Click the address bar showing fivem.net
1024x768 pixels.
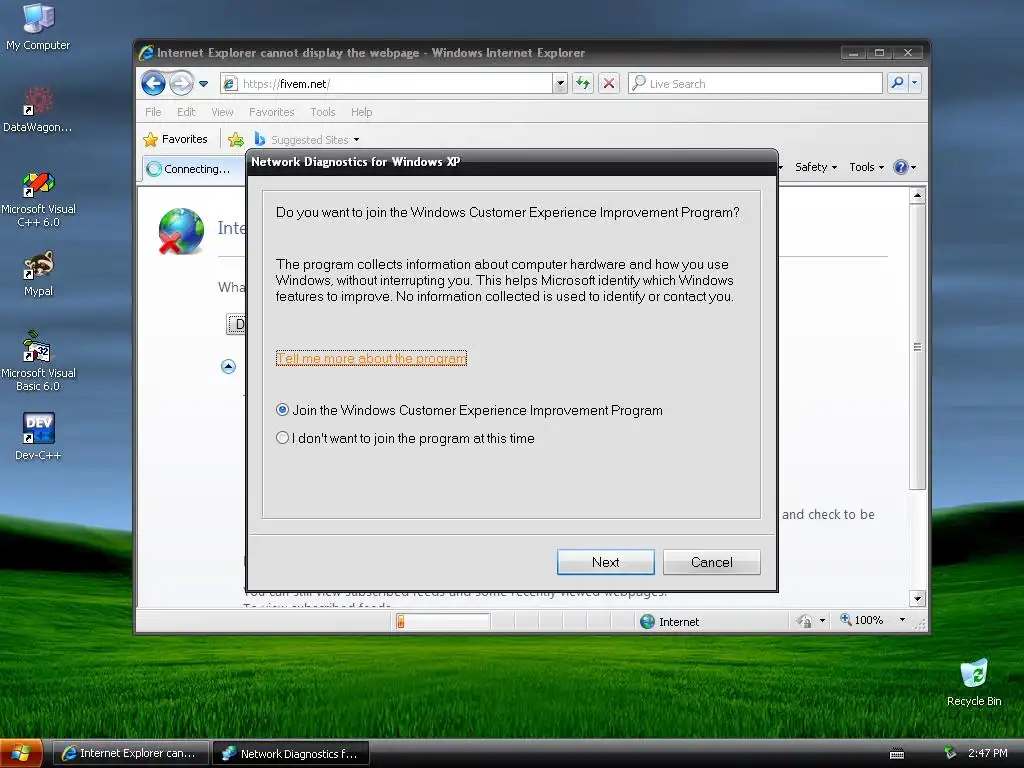[x=386, y=84]
